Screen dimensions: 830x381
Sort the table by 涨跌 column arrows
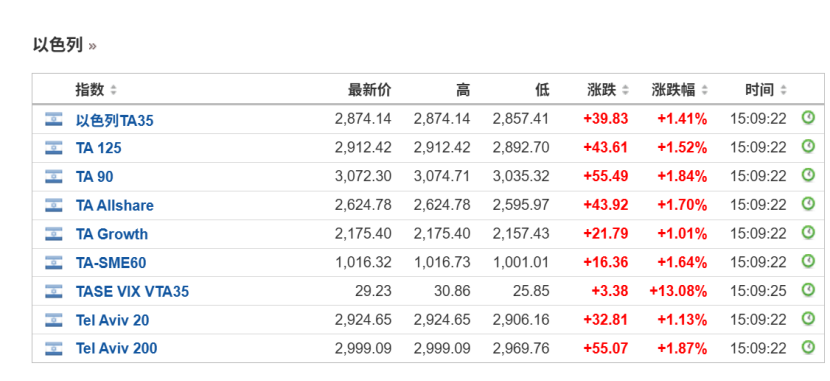click(x=625, y=90)
